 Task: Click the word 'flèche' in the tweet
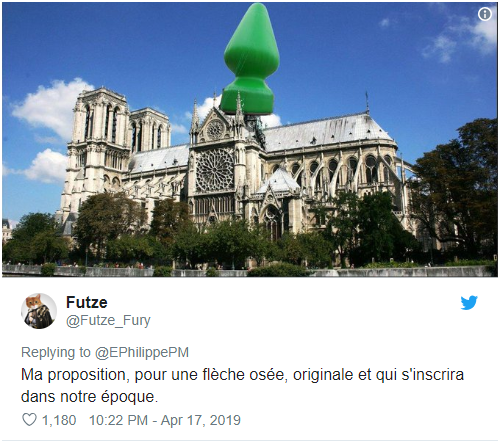click(x=222, y=374)
